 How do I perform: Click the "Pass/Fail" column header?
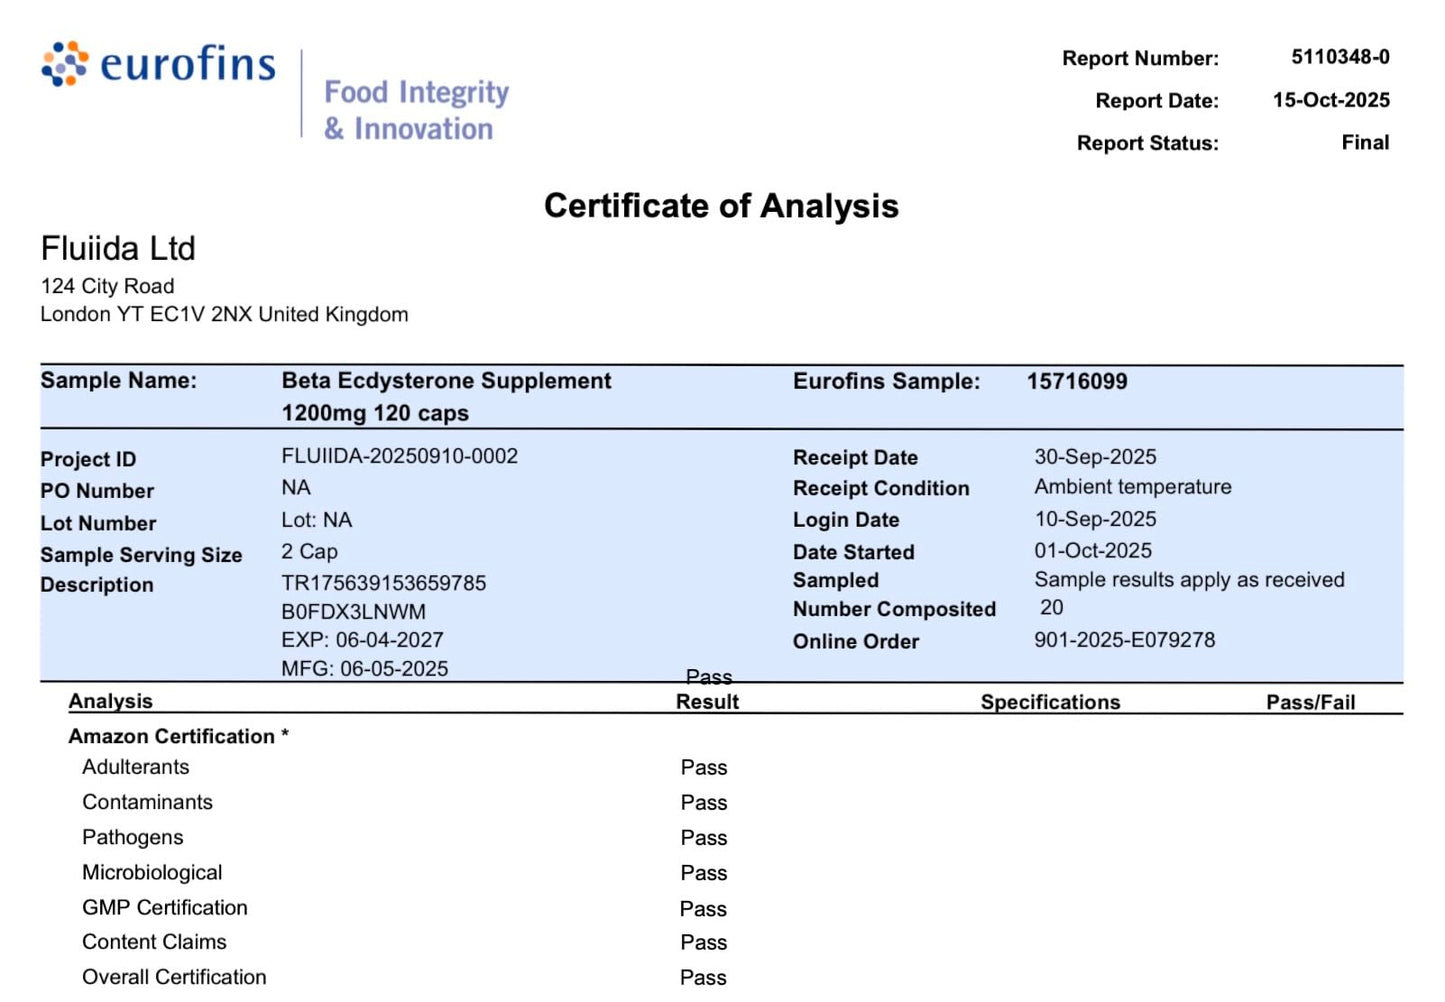point(1310,702)
